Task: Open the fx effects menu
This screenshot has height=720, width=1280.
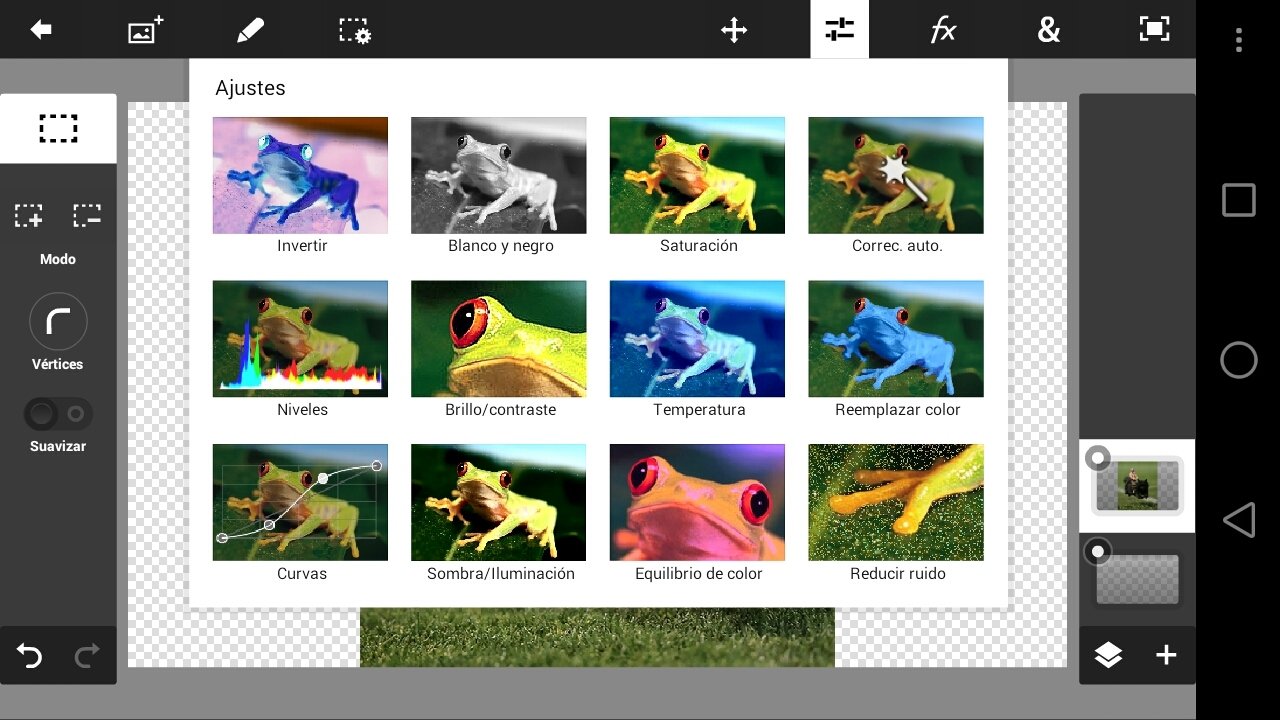Action: [943, 30]
